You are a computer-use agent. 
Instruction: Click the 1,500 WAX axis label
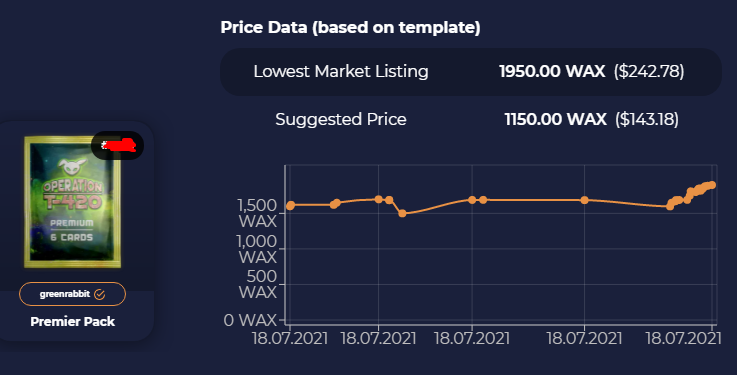257,213
